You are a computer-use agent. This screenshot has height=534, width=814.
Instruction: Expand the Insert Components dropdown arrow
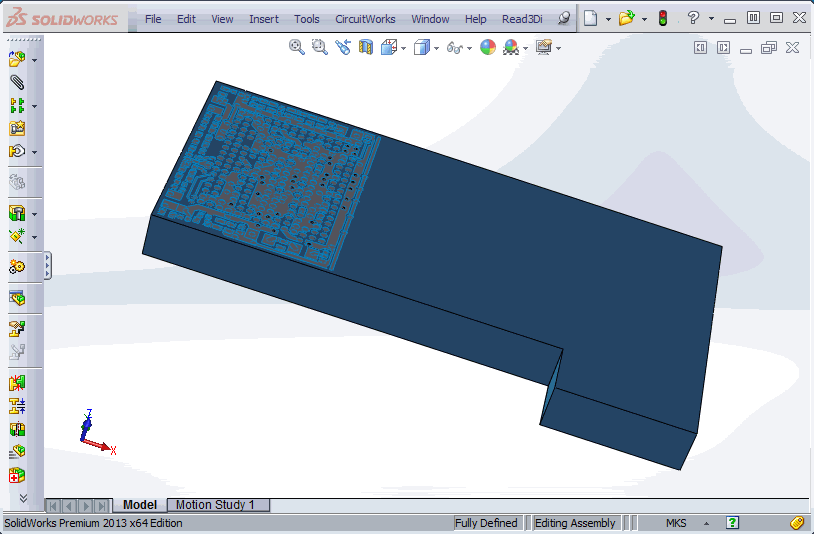(34, 61)
